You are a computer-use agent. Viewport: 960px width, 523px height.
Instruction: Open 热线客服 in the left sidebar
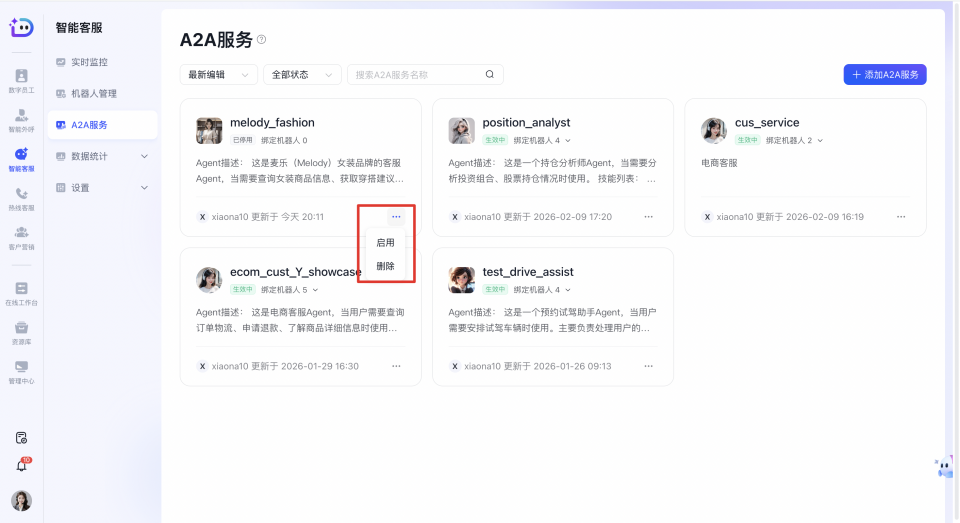pyautogui.click(x=21, y=198)
